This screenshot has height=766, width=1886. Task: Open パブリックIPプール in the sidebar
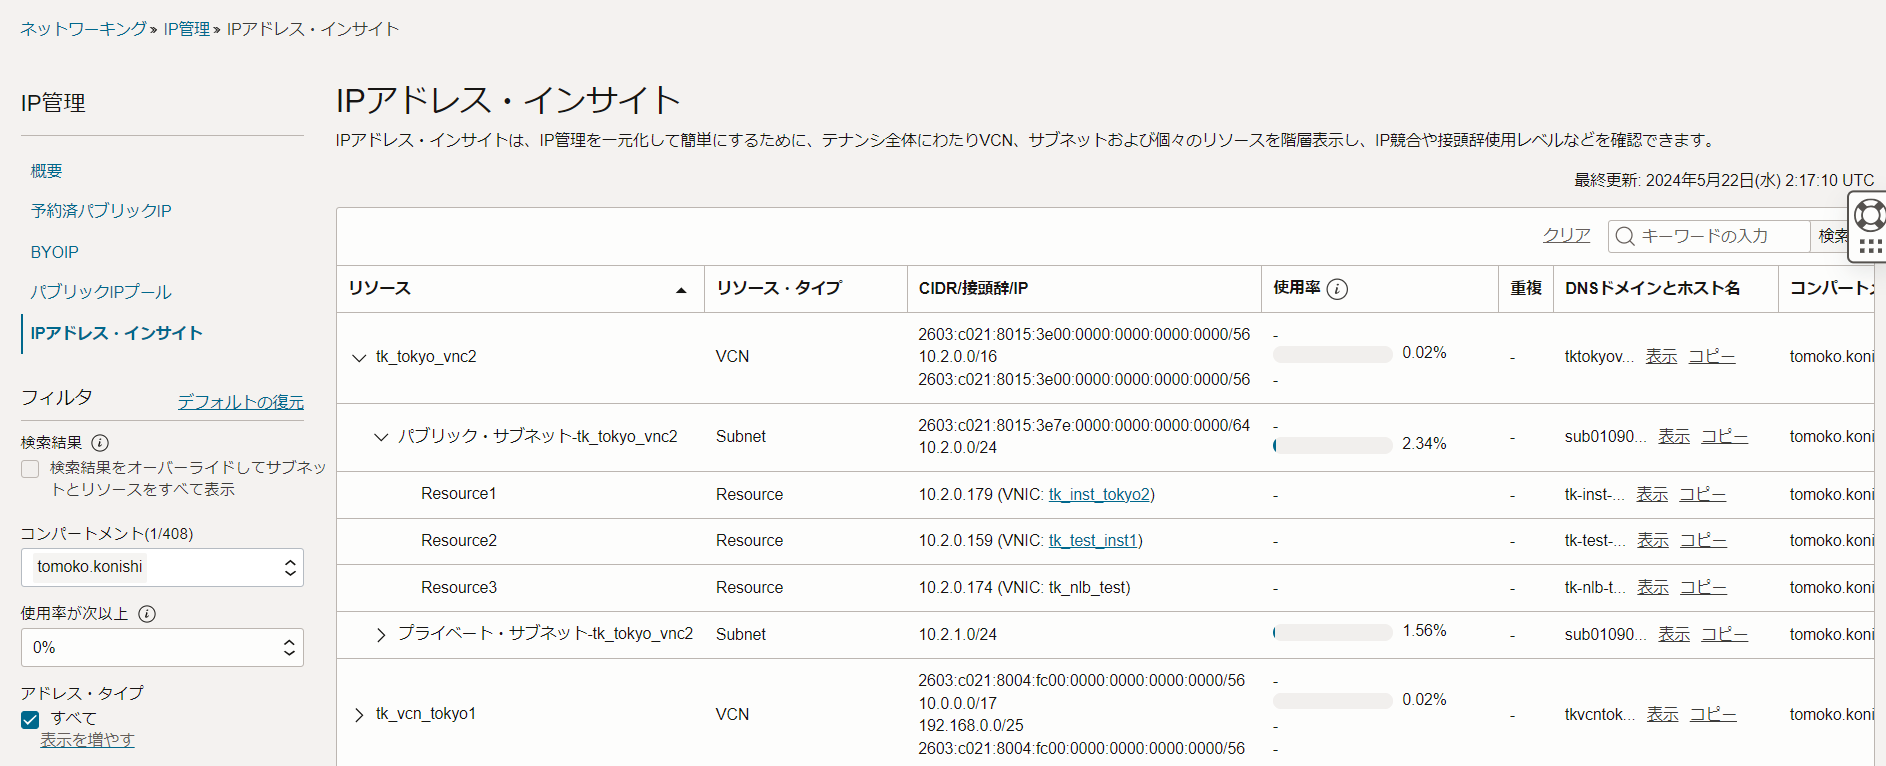[101, 292]
